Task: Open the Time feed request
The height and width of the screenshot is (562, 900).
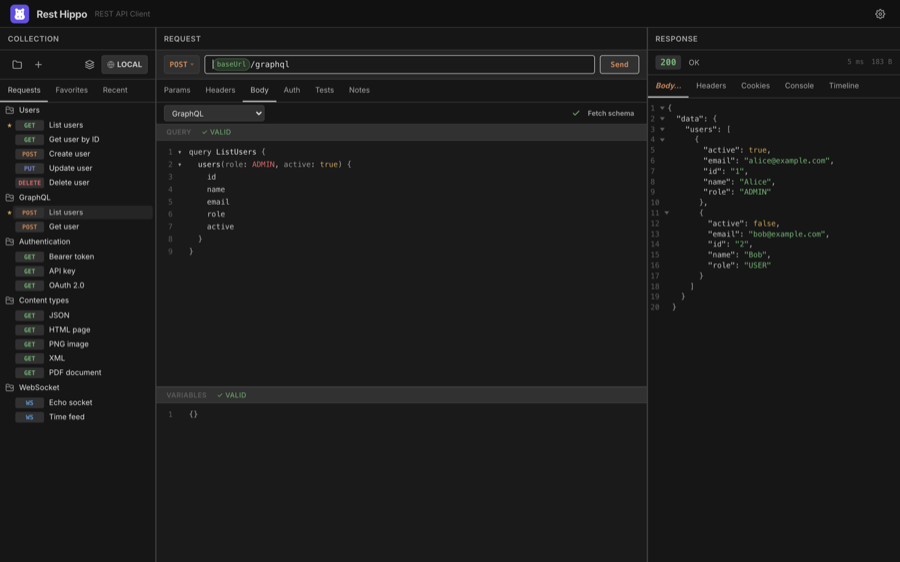Action: 67,417
